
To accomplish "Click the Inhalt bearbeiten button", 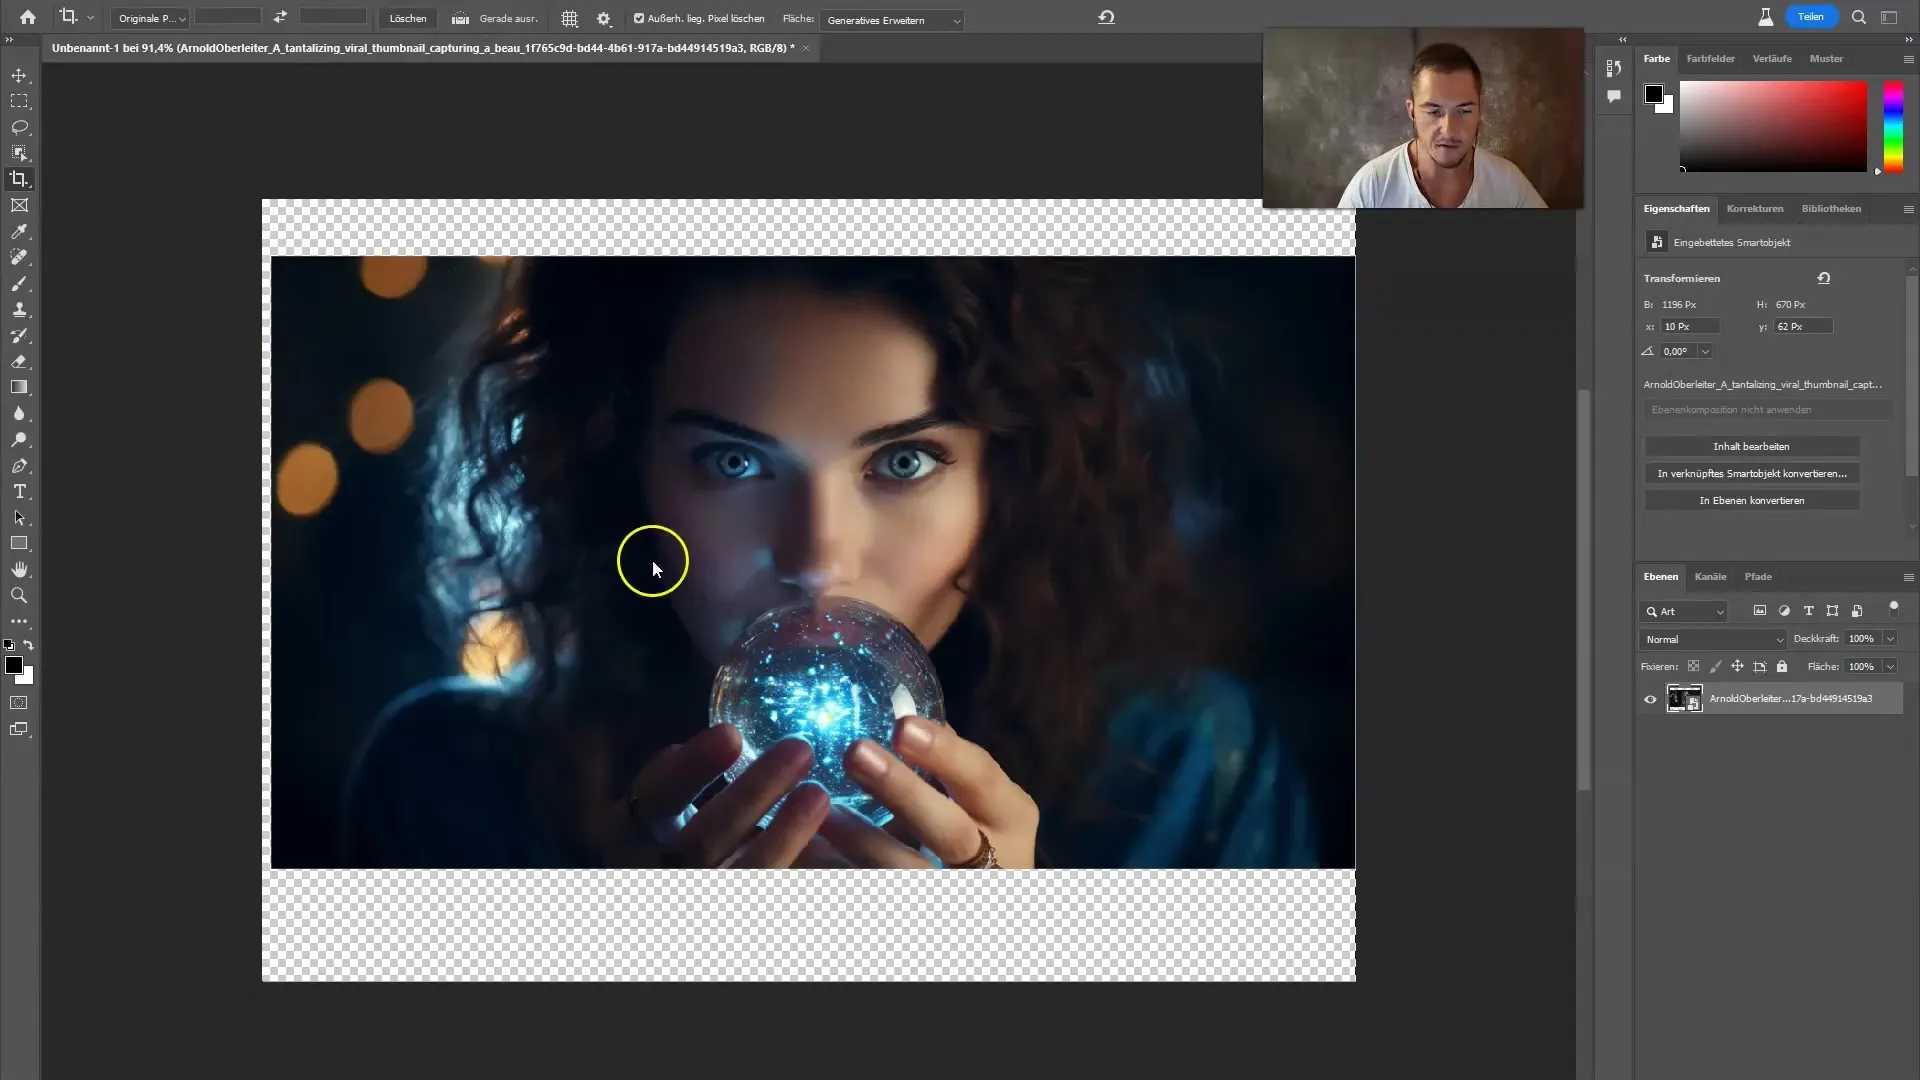I will point(1751,446).
